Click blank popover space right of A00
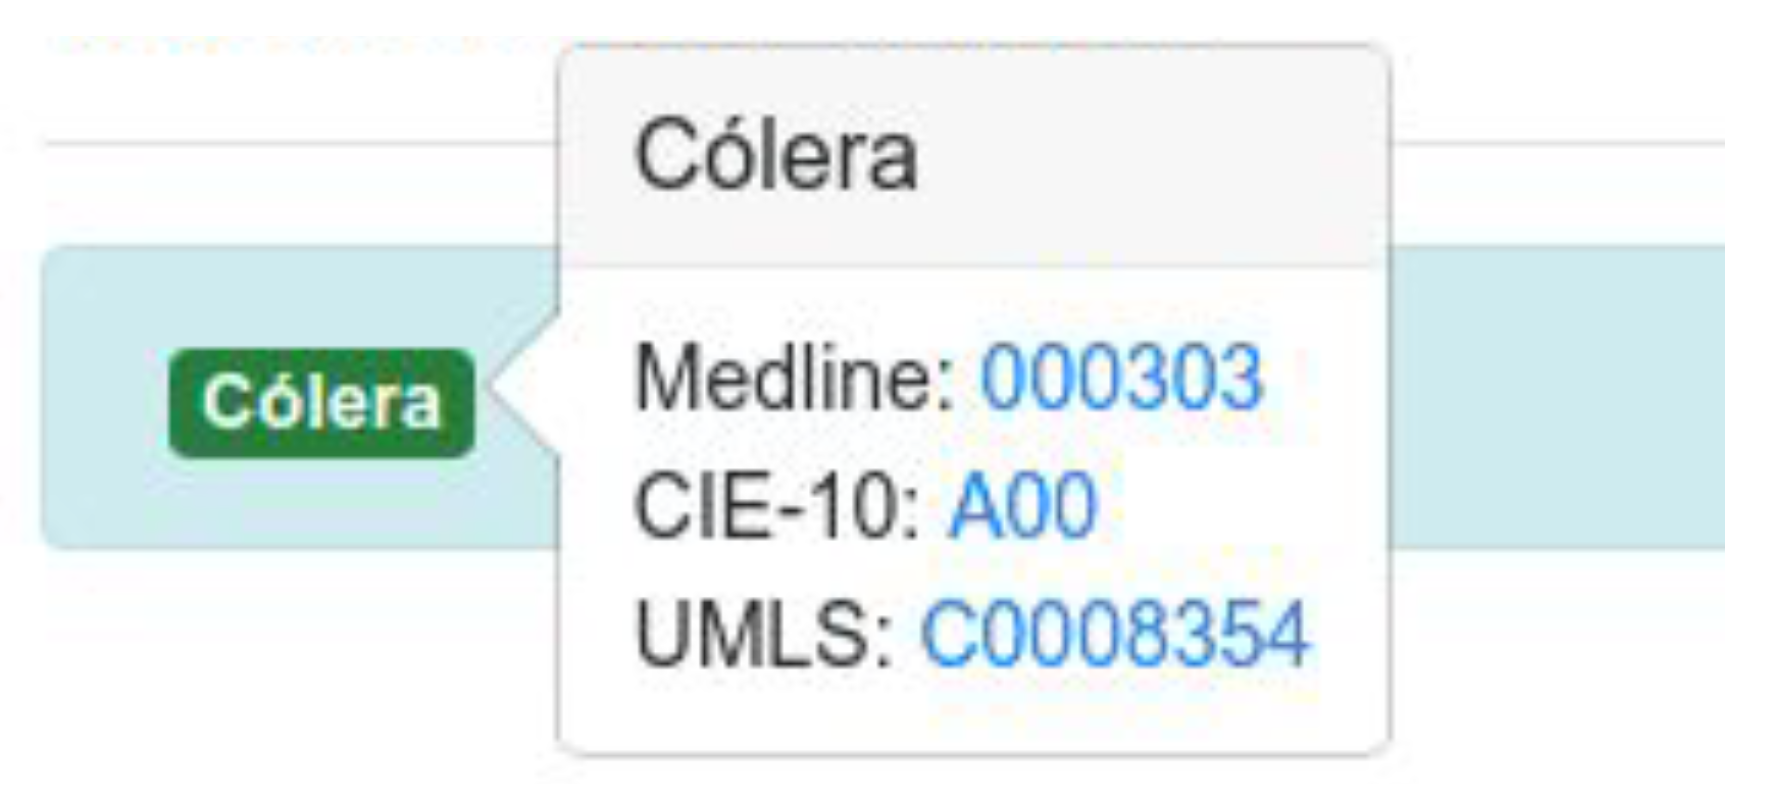The width and height of the screenshot is (1768, 794). point(1240,507)
